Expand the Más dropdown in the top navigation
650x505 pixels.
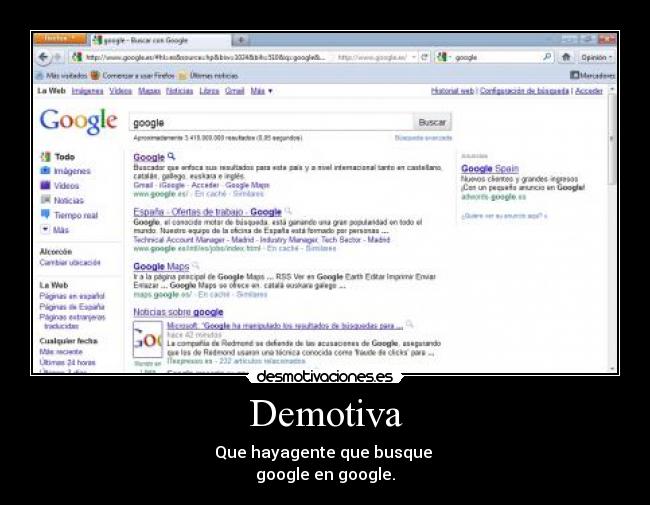(x=261, y=91)
